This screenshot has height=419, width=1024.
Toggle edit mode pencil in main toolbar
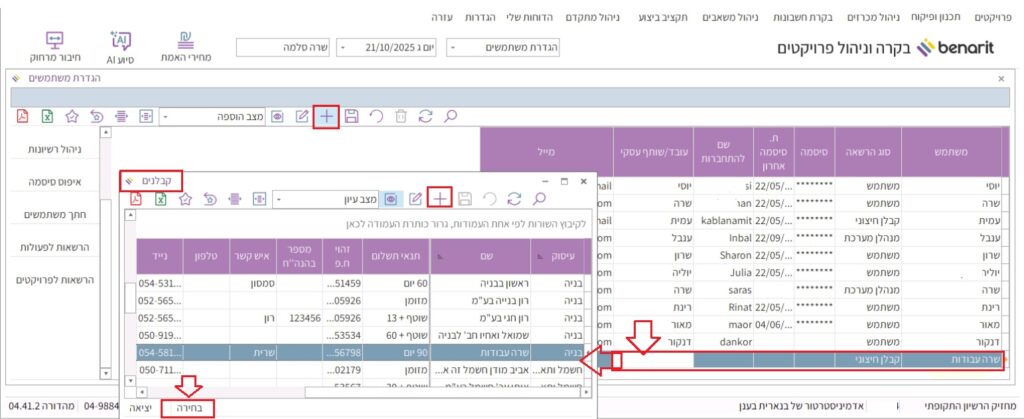(x=302, y=117)
